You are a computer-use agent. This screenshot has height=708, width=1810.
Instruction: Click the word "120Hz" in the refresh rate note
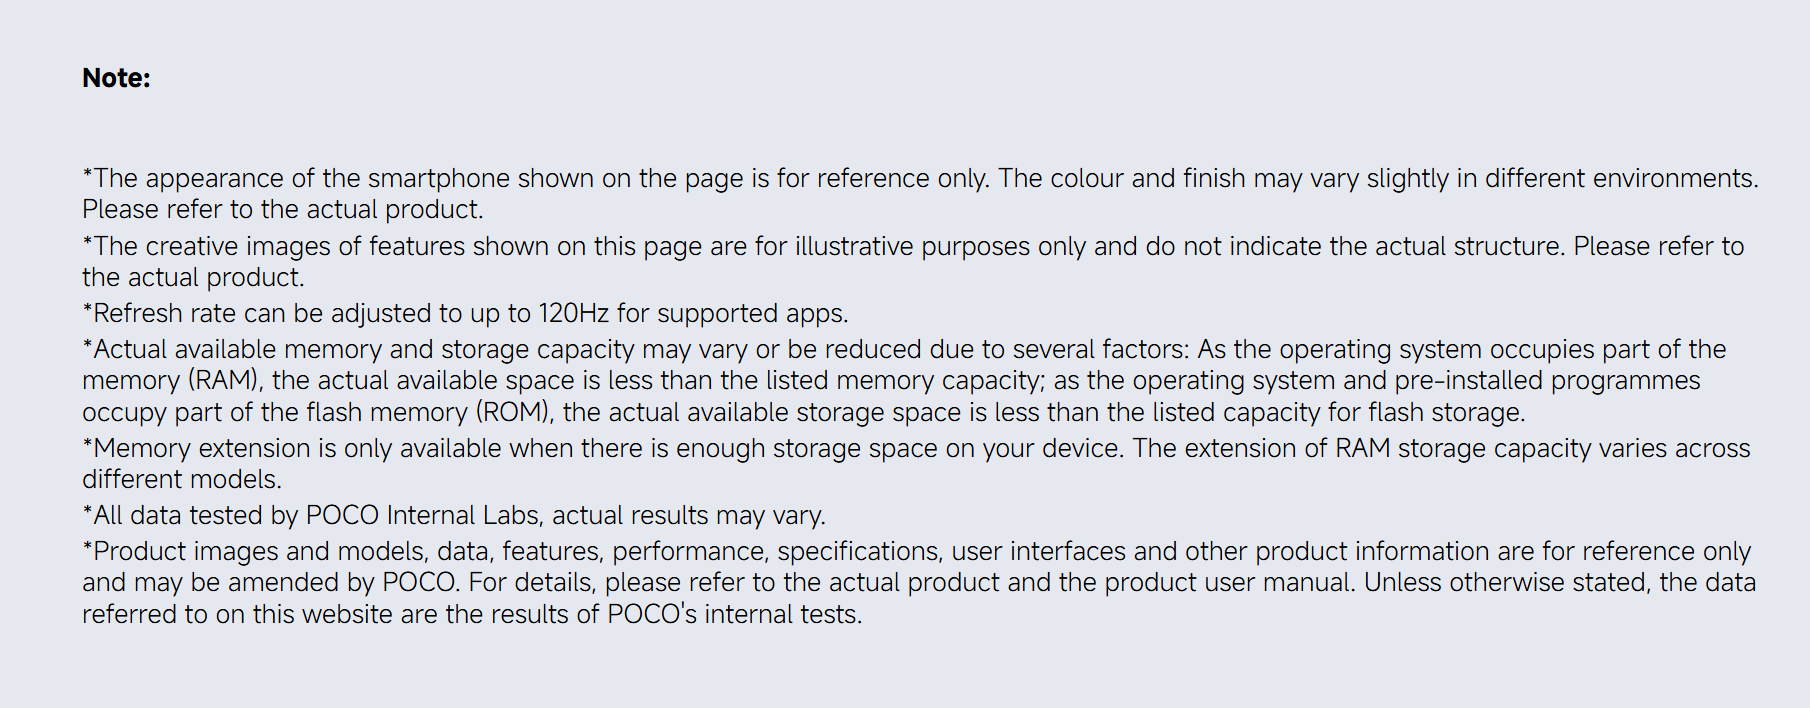[x=573, y=313]
